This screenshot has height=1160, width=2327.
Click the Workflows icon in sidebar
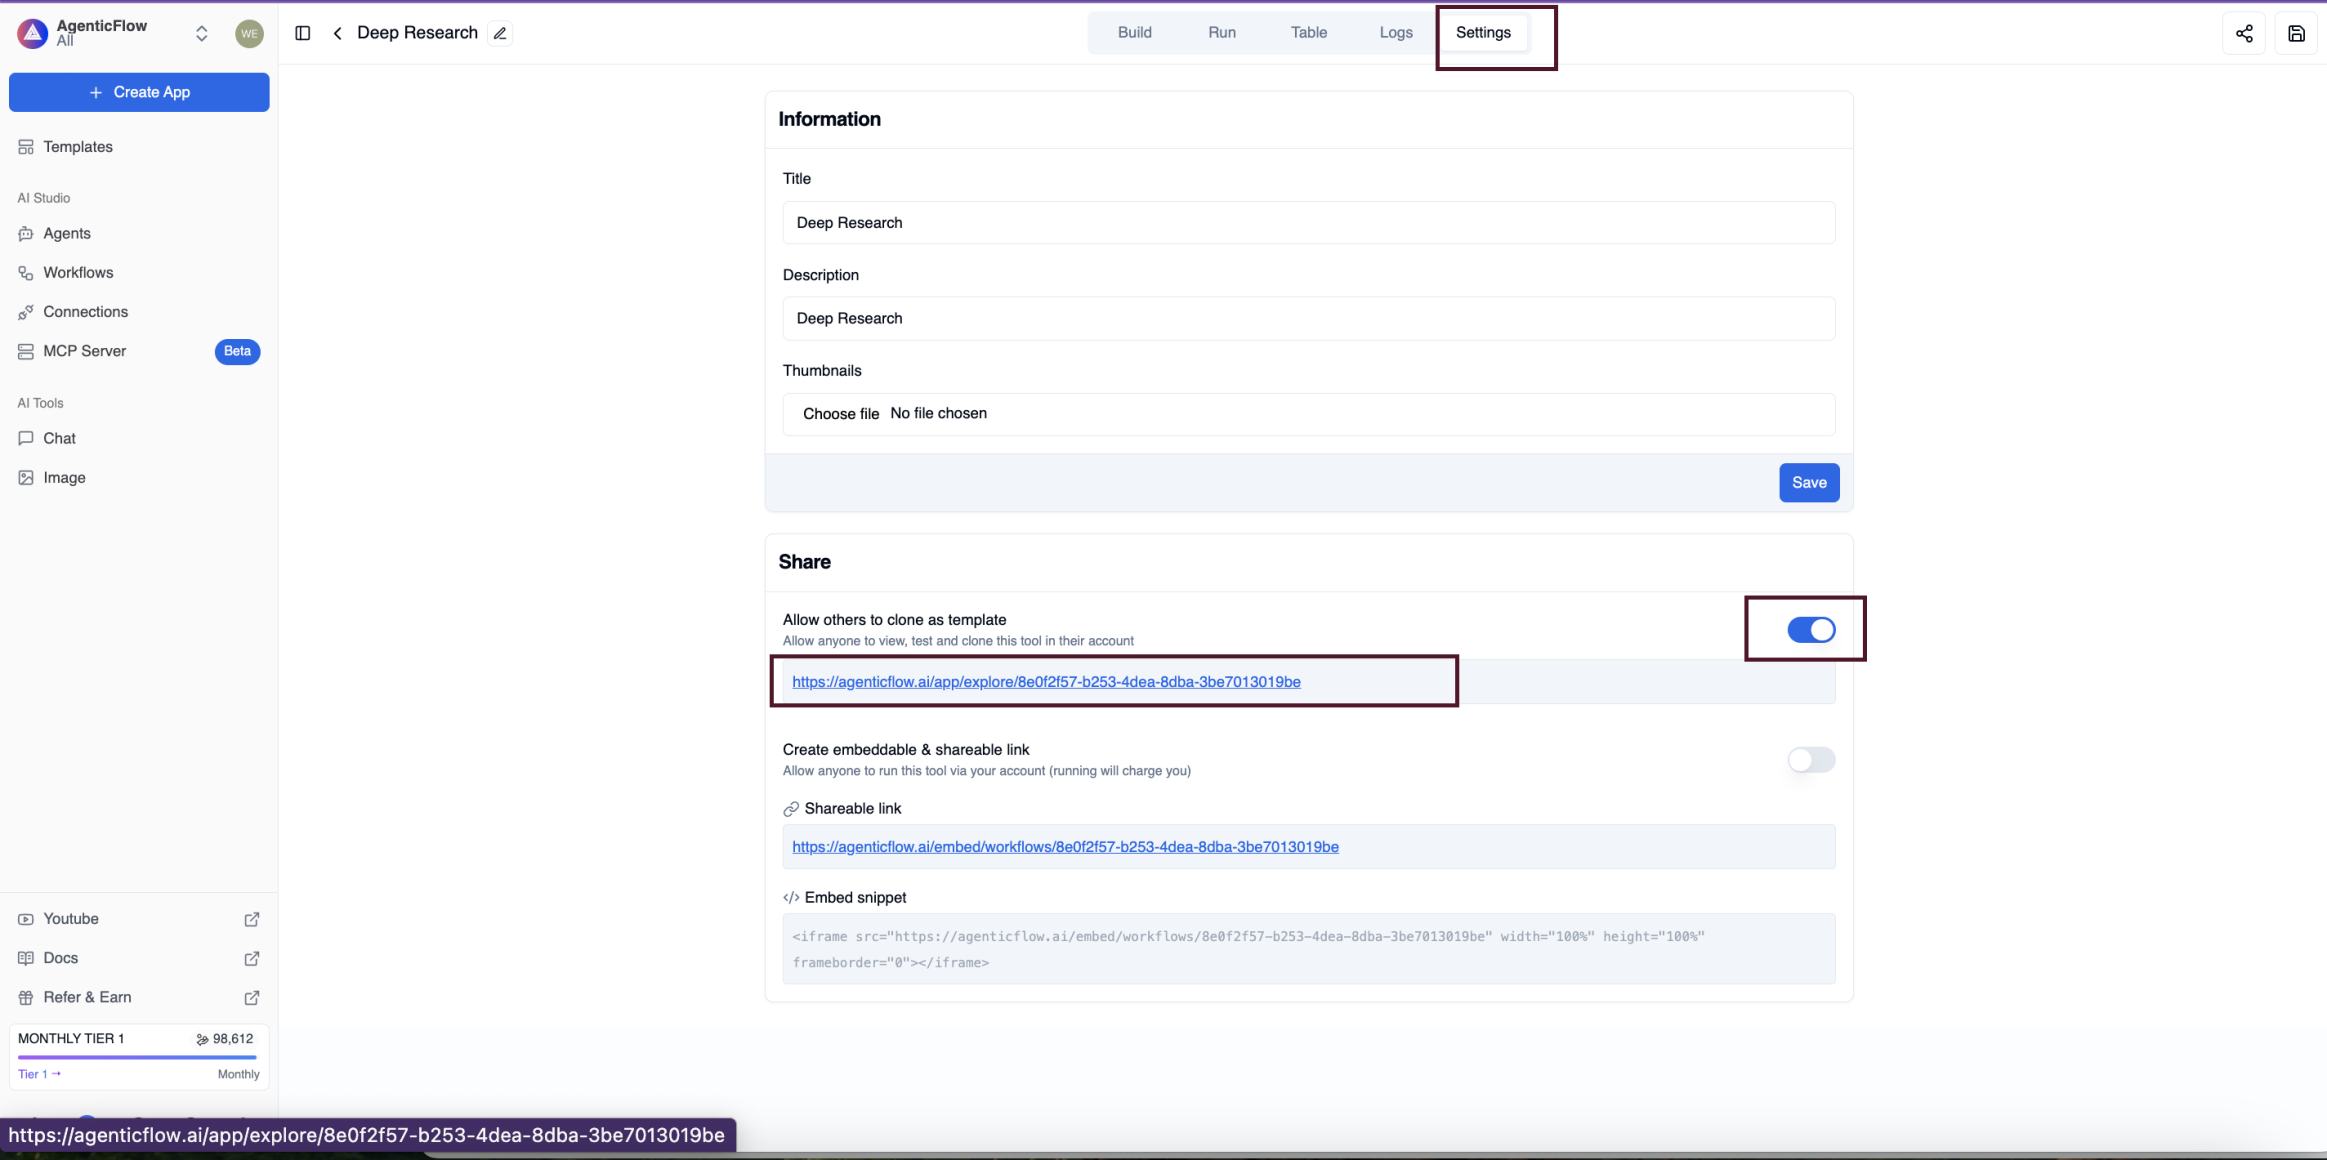click(26, 272)
